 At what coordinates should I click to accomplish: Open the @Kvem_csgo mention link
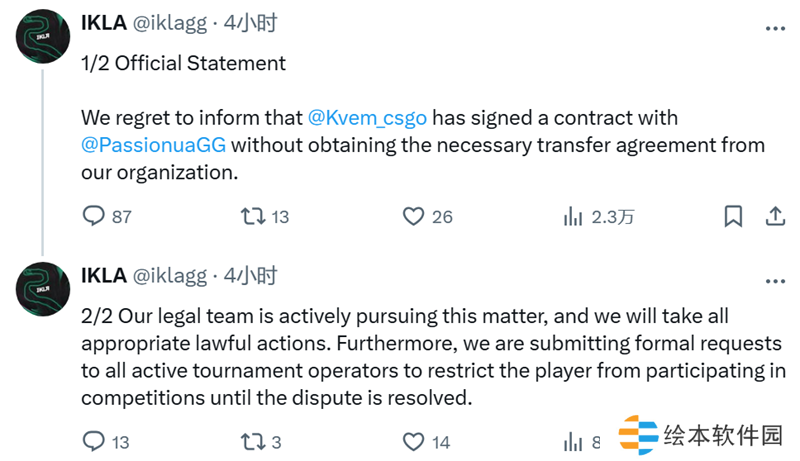click(x=367, y=117)
